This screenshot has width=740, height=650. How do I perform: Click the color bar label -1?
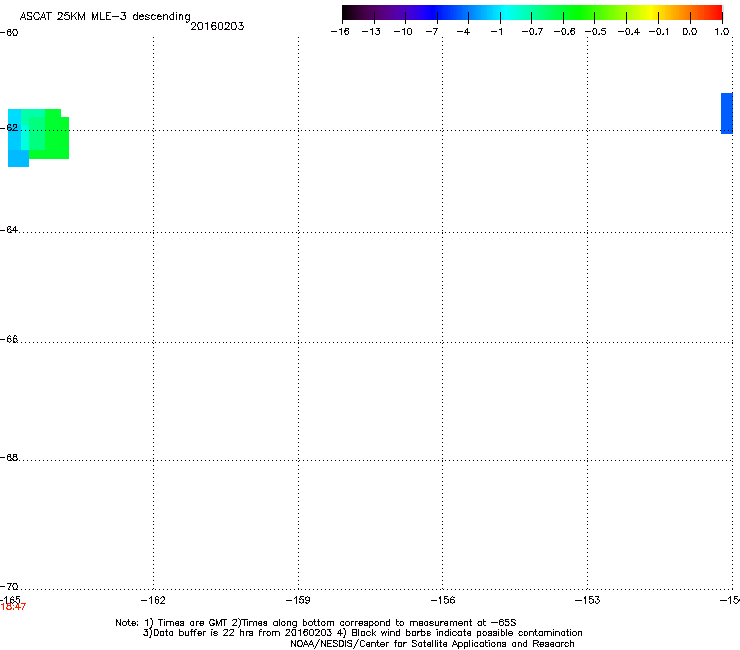pyautogui.click(x=496, y=32)
